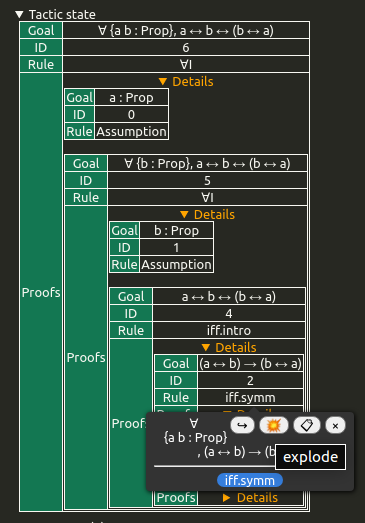This screenshot has width=365, height=523.
Task: Click ID value 2
Action: tap(250, 381)
